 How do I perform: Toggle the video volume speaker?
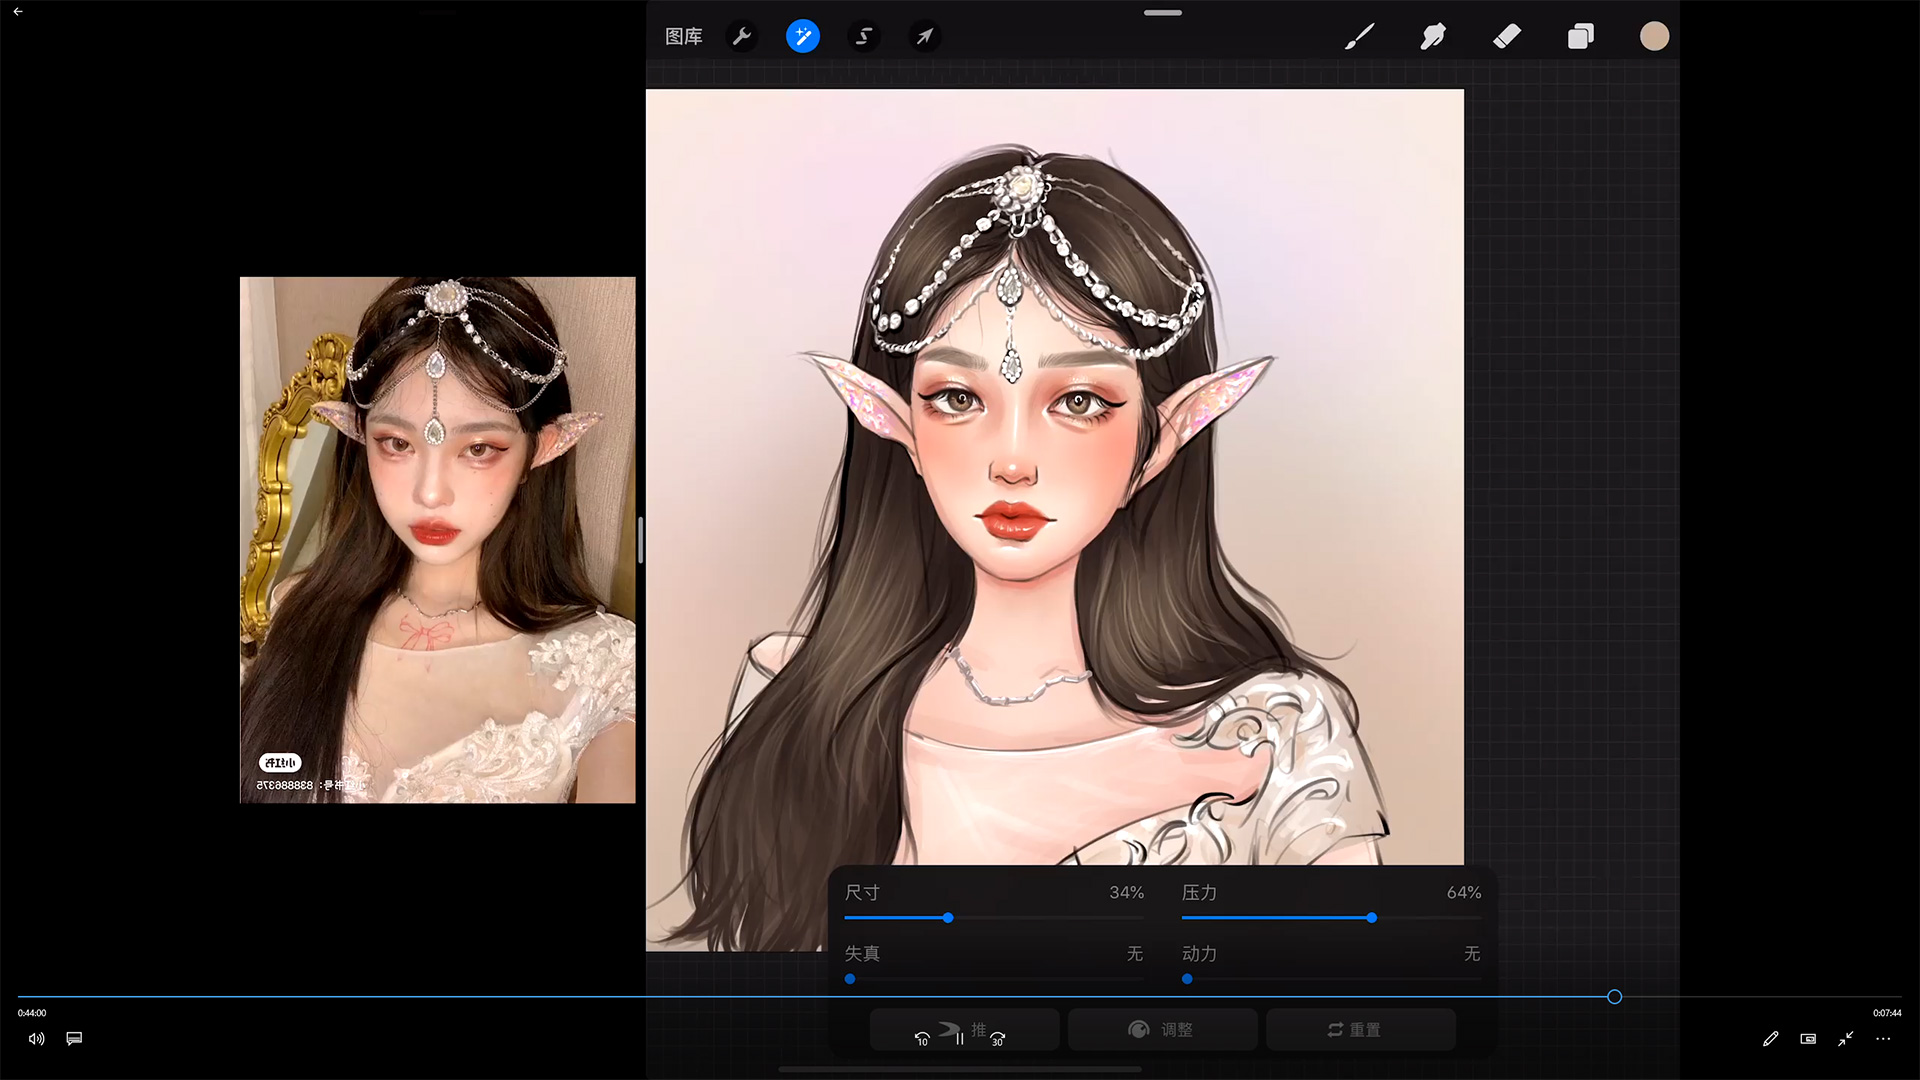36,1039
